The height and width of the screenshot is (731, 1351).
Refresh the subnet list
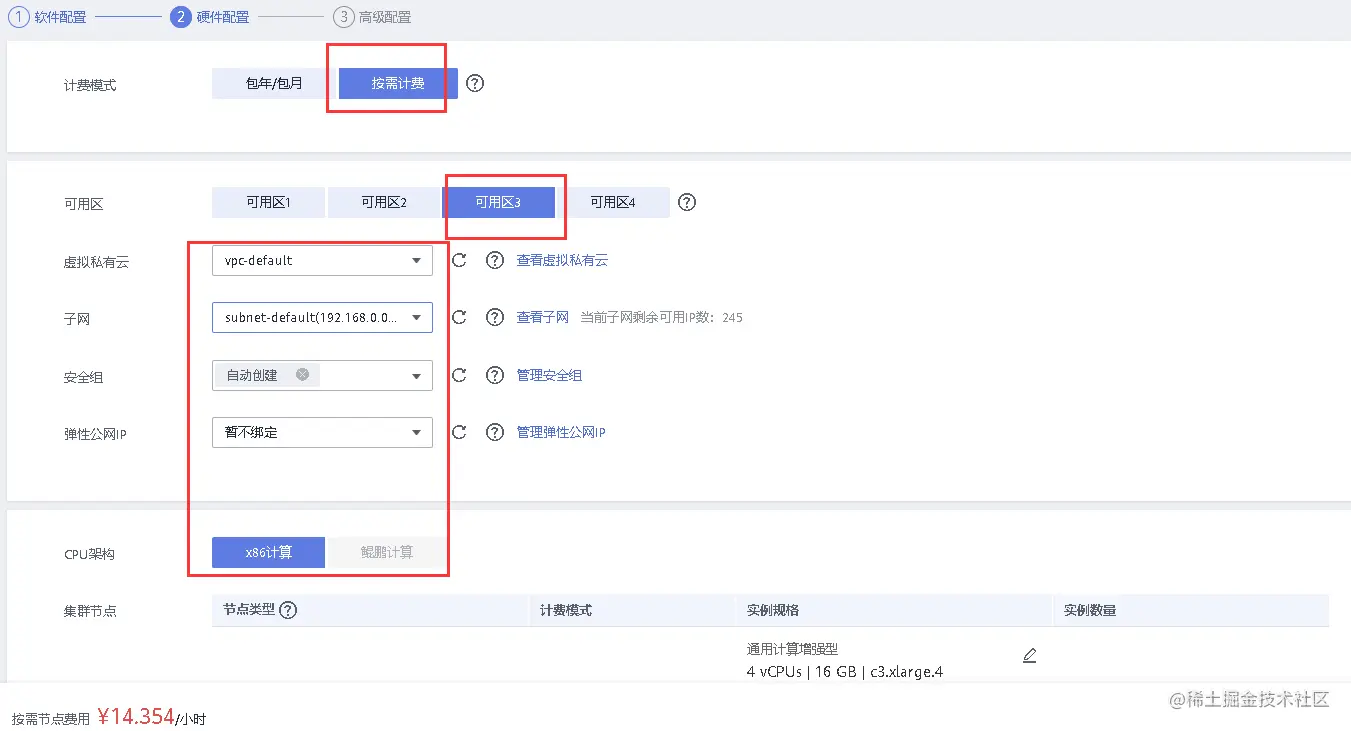click(x=459, y=317)
